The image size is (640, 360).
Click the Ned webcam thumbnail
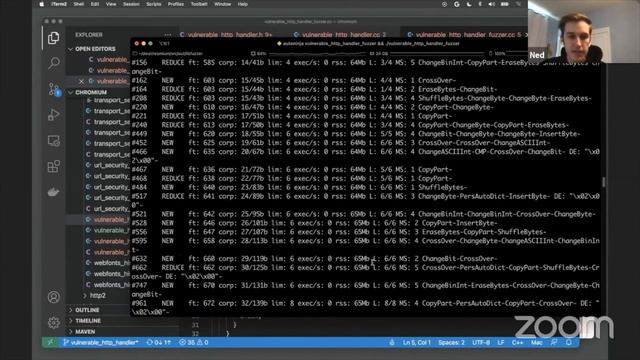pos(584,31)
